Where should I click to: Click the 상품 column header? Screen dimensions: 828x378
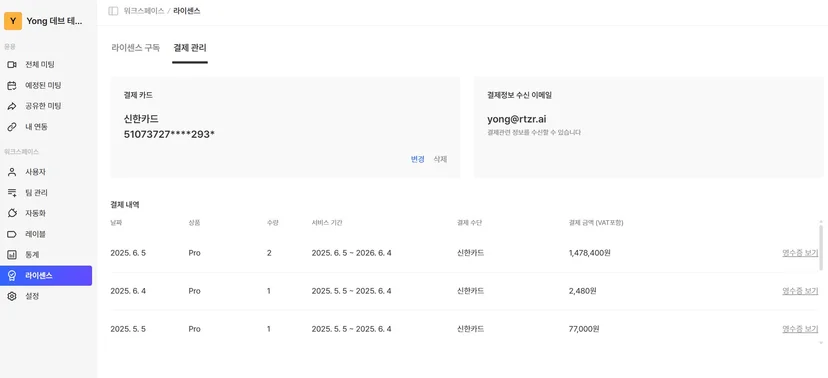194,223
